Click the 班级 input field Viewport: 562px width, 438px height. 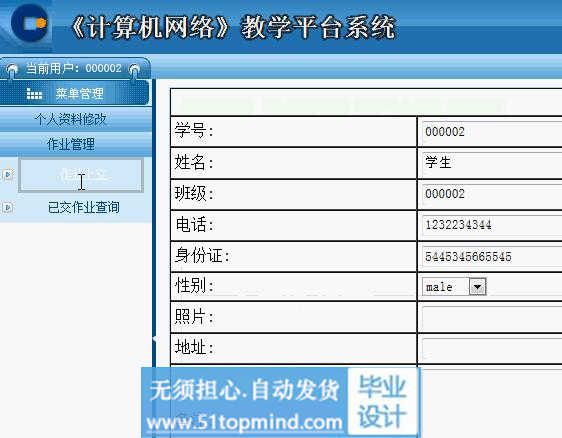pos(492,194)
